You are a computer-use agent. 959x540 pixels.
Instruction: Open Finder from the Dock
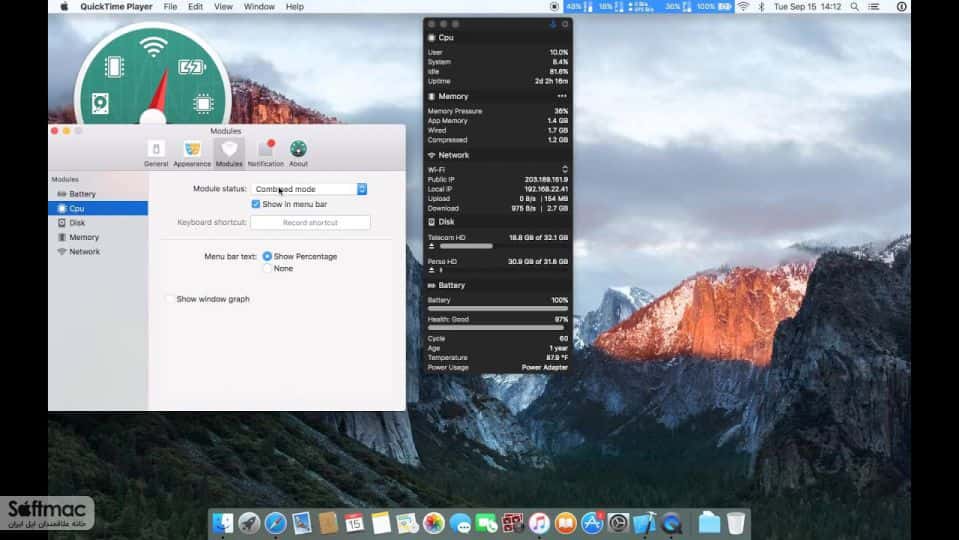(223, 523)
